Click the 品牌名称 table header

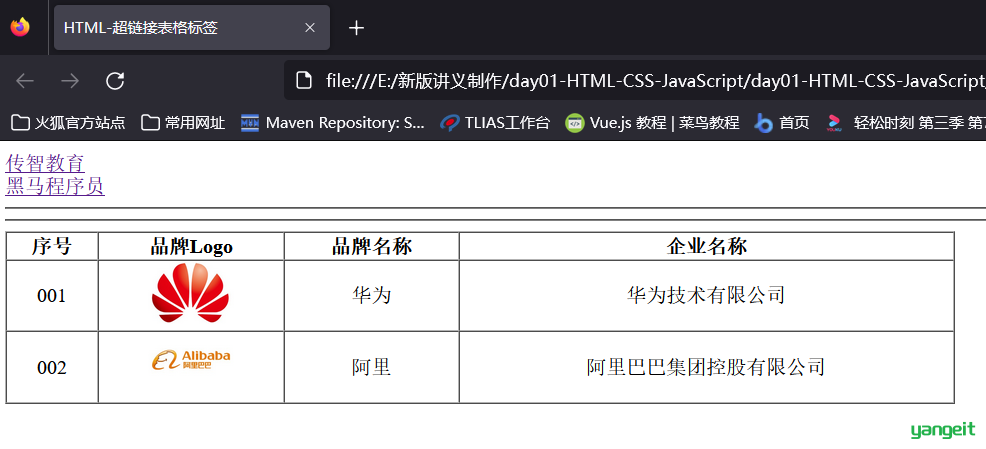pos(372,246)
